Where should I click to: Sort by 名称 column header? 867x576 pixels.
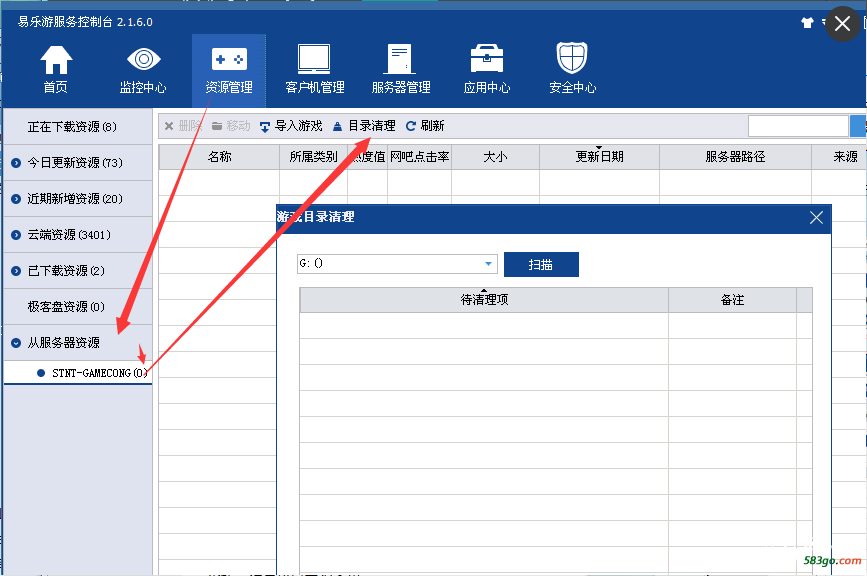tap(219, 157)
